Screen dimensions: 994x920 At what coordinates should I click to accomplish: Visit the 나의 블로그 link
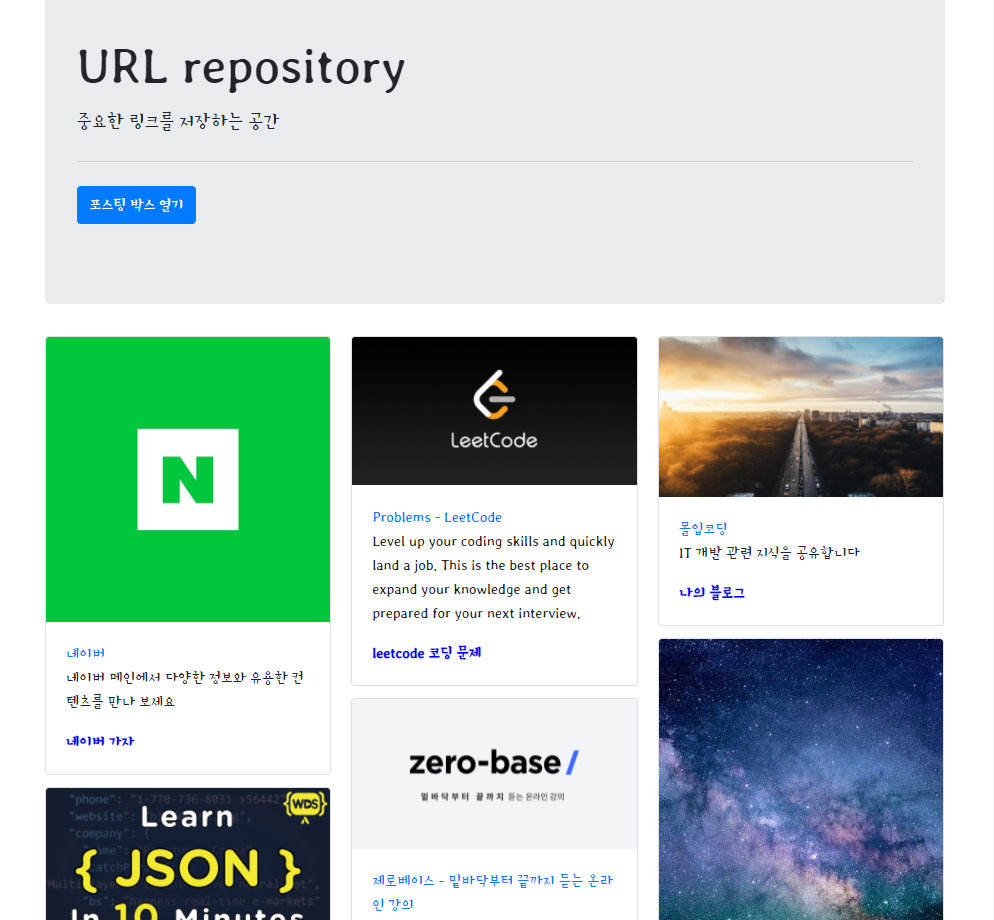(x=711, y=592)
